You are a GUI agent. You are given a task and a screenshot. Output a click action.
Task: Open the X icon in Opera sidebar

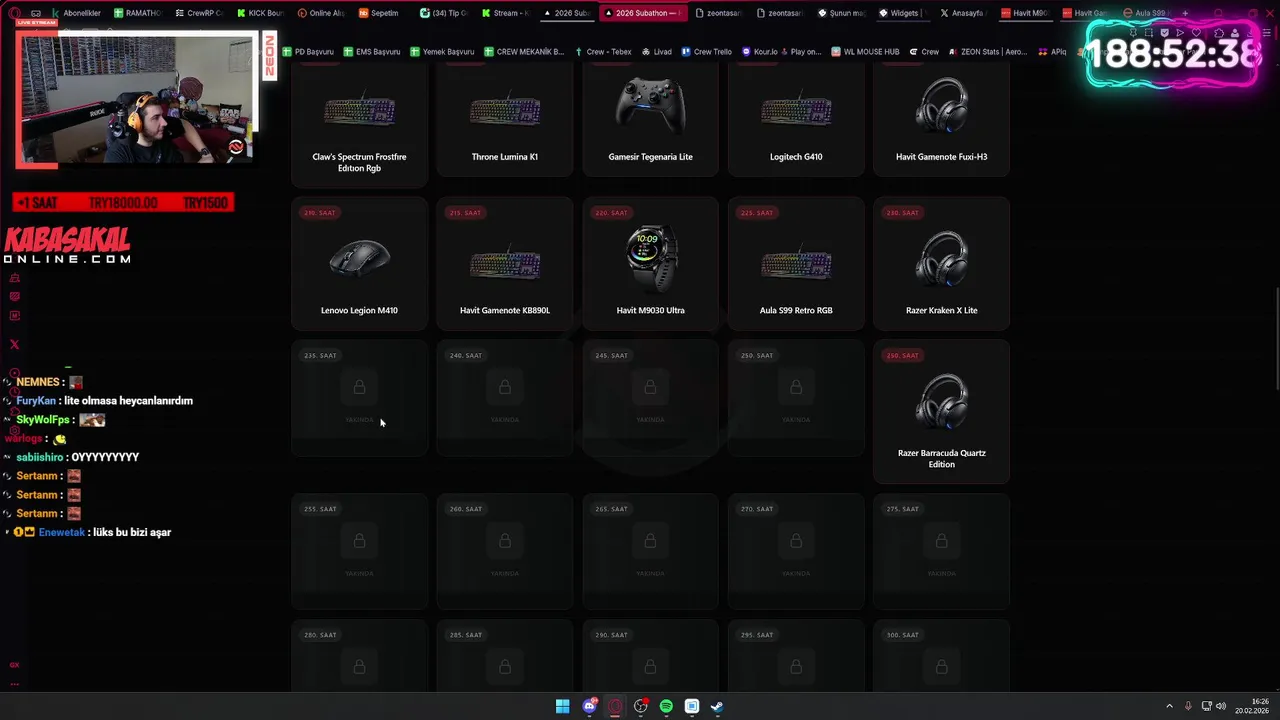tap(14, 344)
